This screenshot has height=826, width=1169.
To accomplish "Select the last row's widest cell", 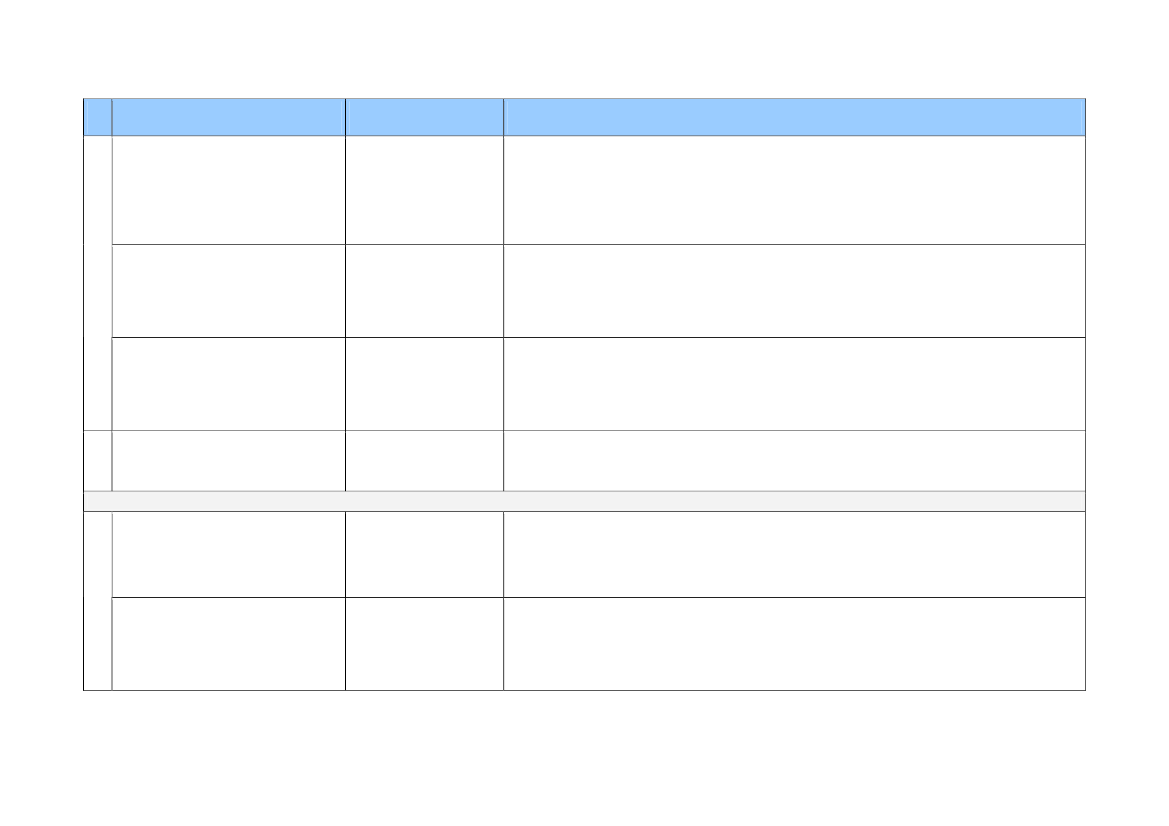I will (x=795, y=644).
